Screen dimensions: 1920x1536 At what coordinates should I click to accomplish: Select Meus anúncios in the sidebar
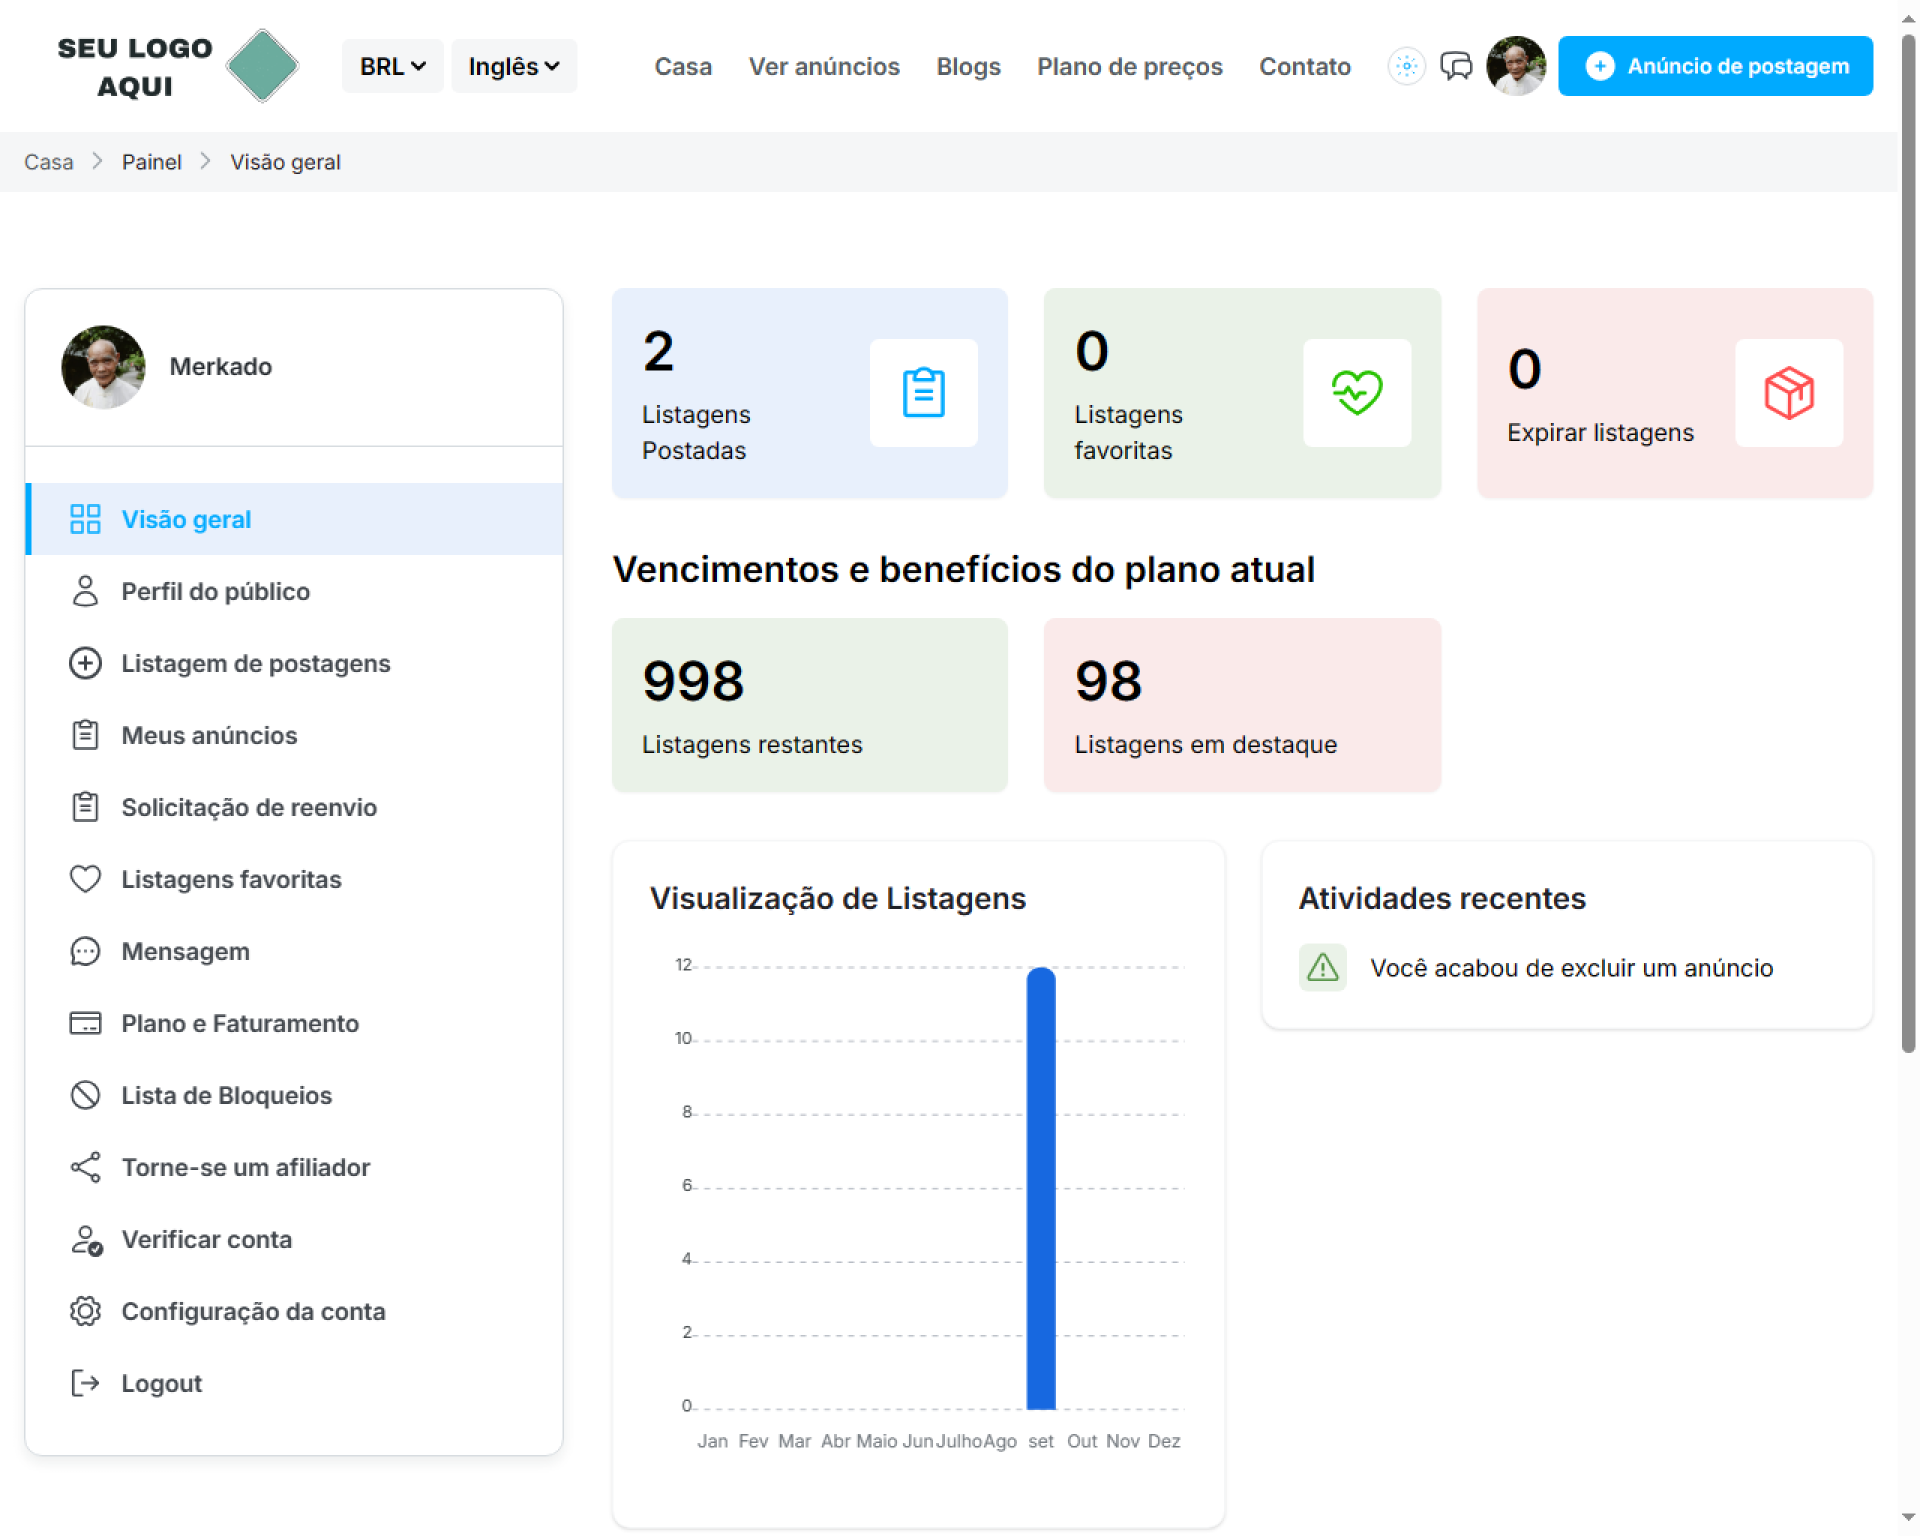point(209,735)
